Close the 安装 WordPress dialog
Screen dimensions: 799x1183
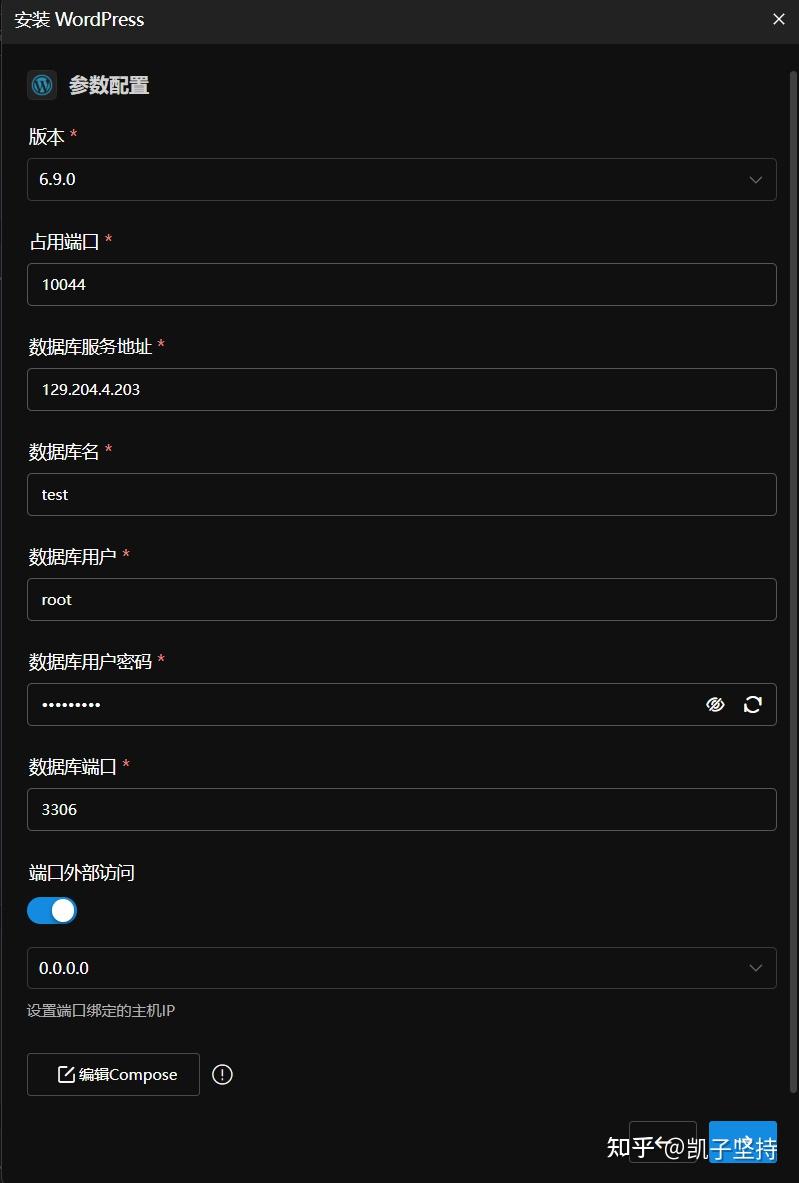tap(778, 19)
